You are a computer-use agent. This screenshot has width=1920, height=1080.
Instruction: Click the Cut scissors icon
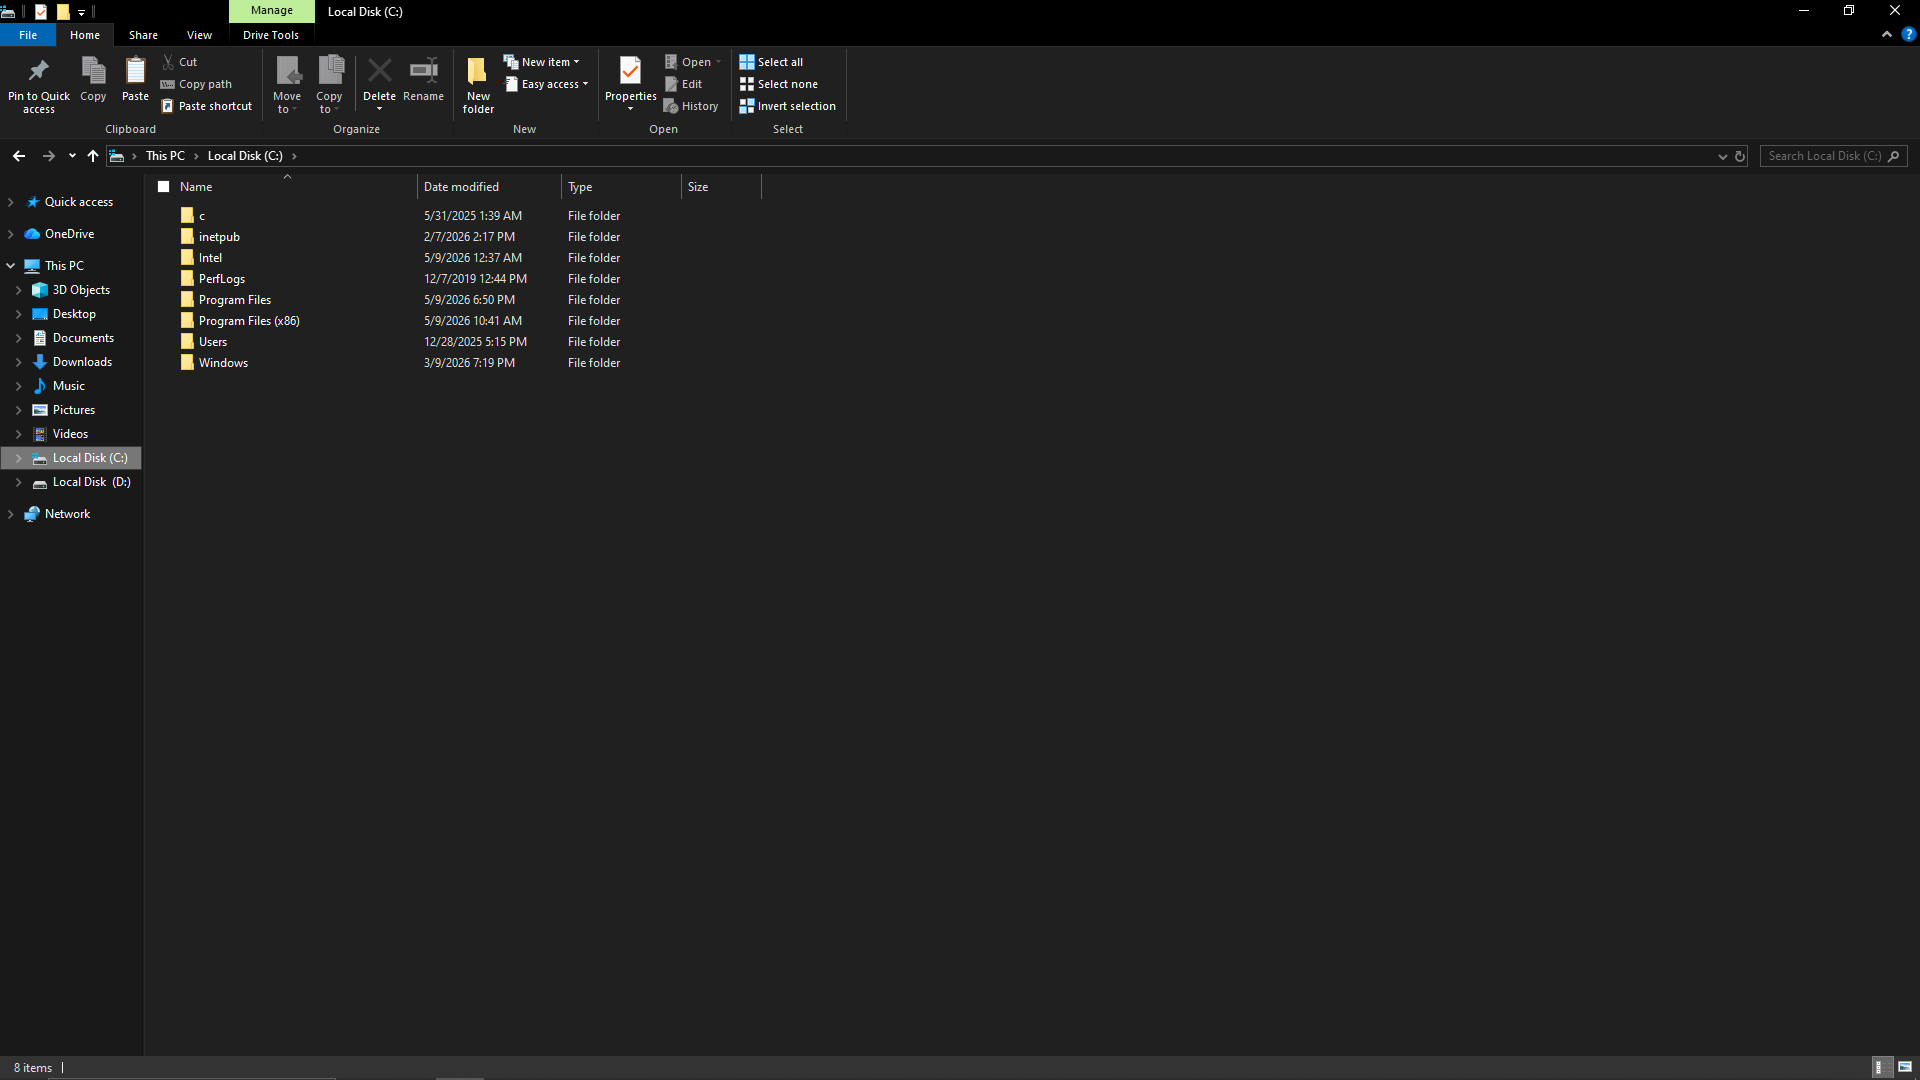(x=168, y=62)
